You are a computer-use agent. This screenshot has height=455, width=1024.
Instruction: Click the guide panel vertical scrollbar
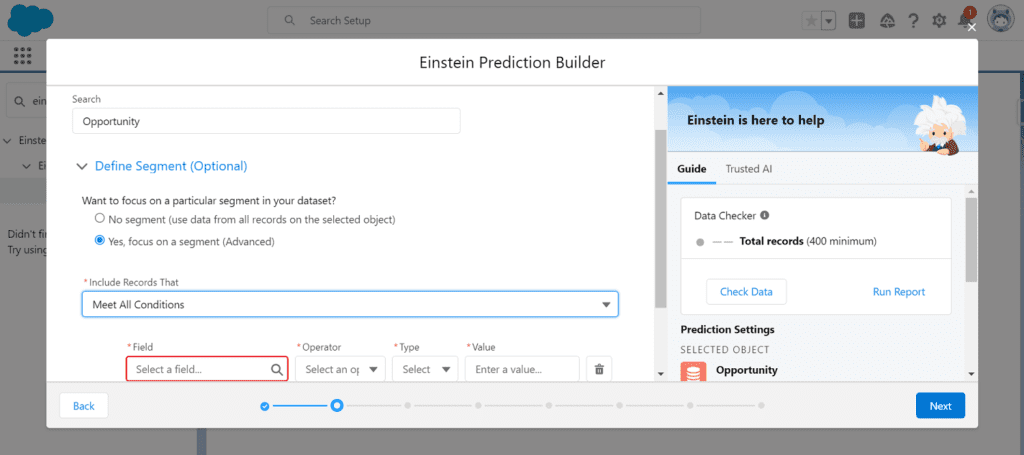tap(971, 240)
